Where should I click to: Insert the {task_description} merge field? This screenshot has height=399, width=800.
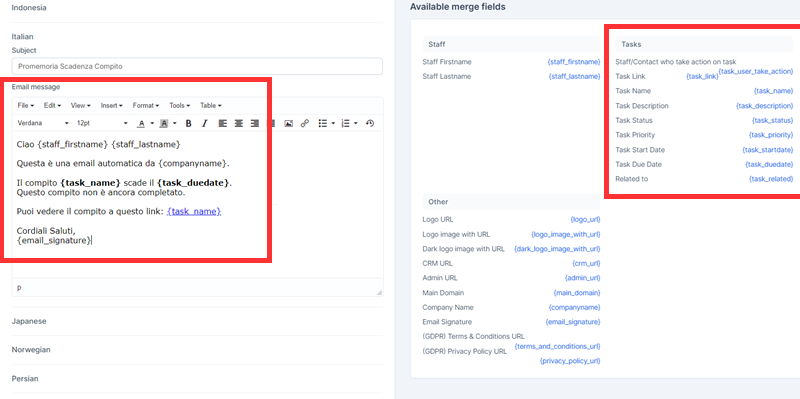click(765, 106)
